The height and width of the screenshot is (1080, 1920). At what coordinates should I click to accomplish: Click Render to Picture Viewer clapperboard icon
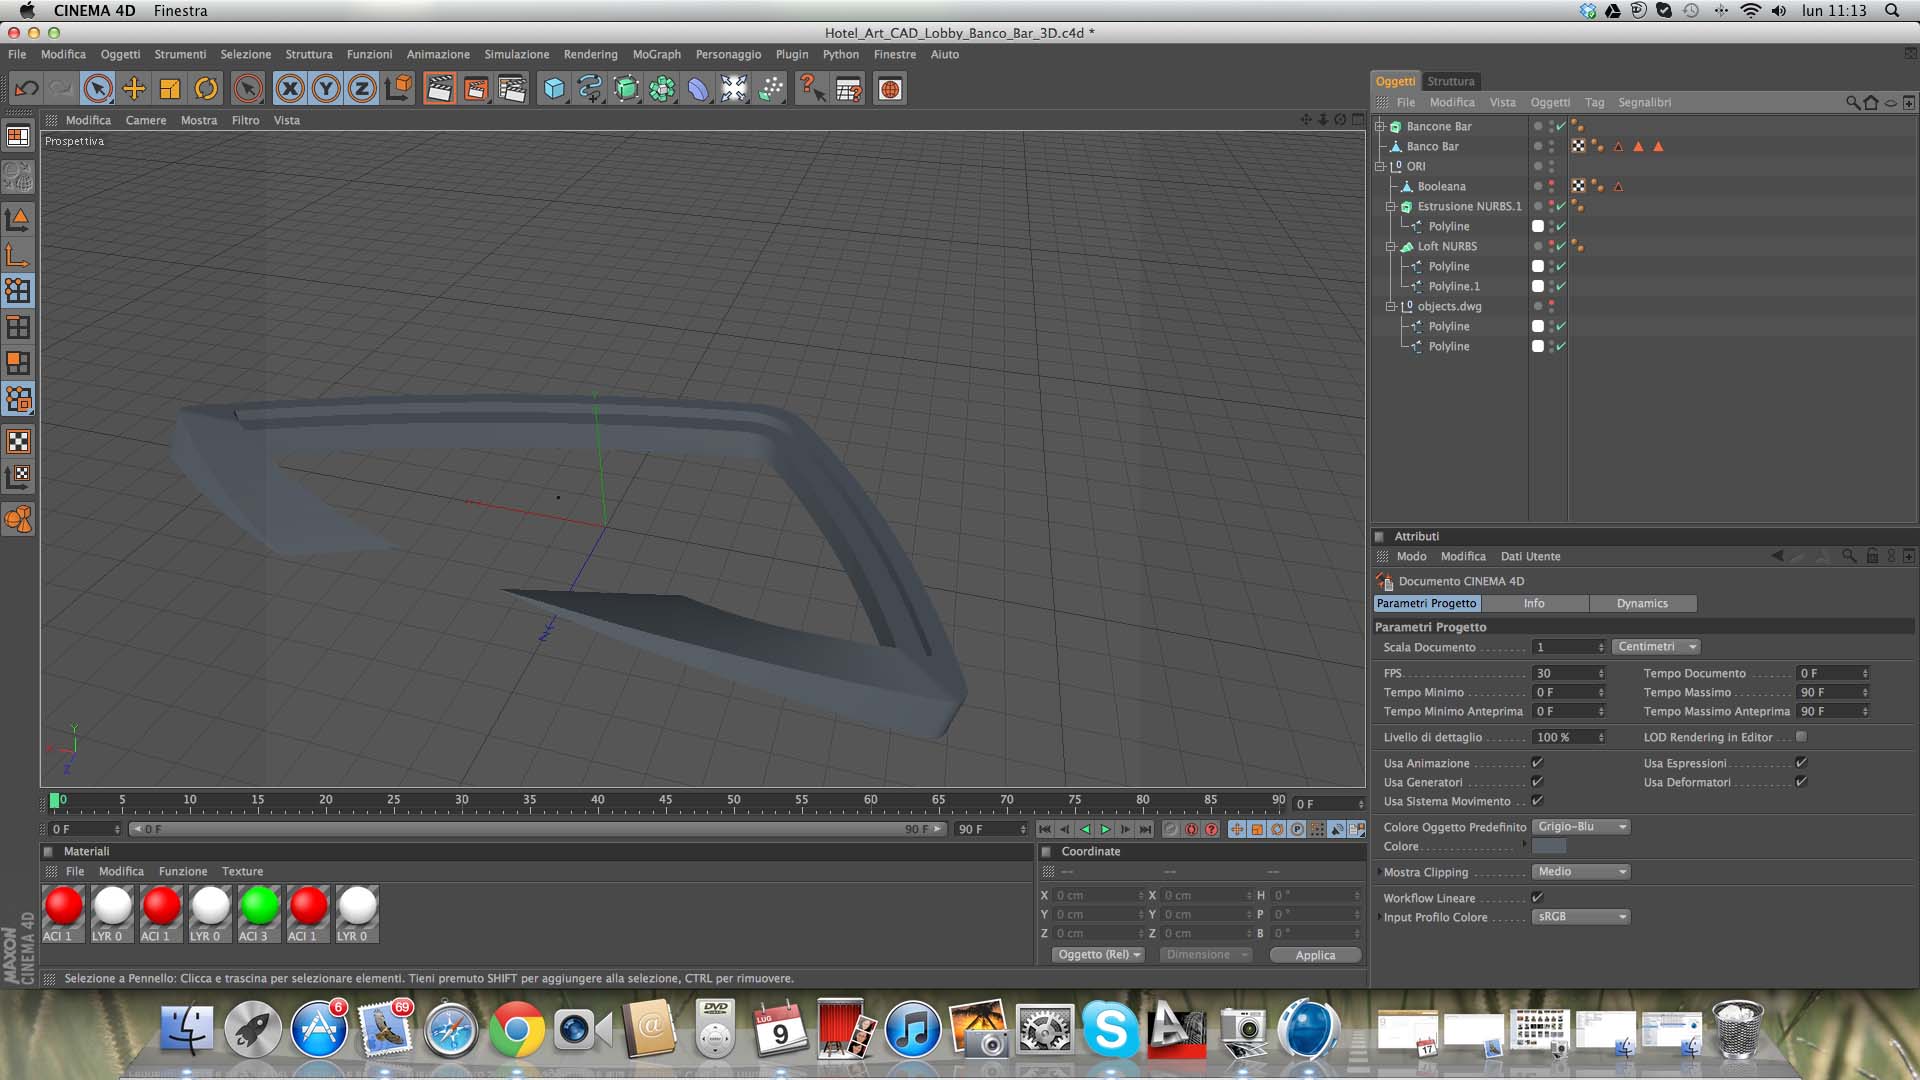(x=476, y=89)
